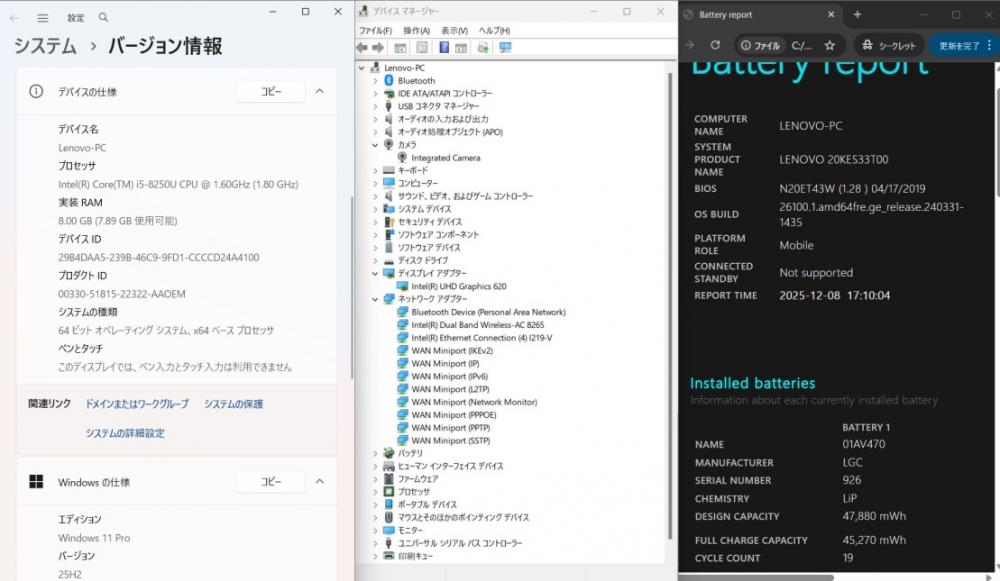Open the ファイル(F) menu
This screenshot has width=1000, height=581.
click(375, 31)
